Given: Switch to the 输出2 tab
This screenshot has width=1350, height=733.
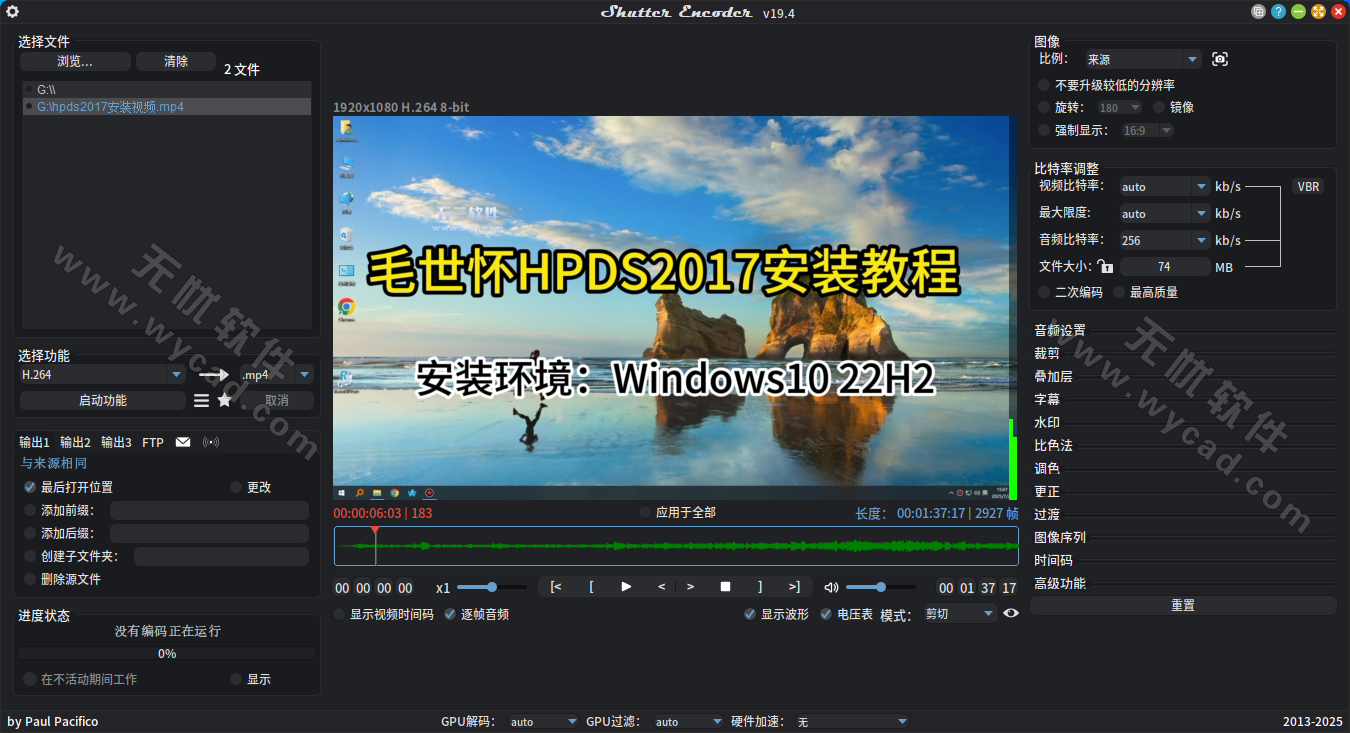Looking at the screenshot, I should click(75, 442).
